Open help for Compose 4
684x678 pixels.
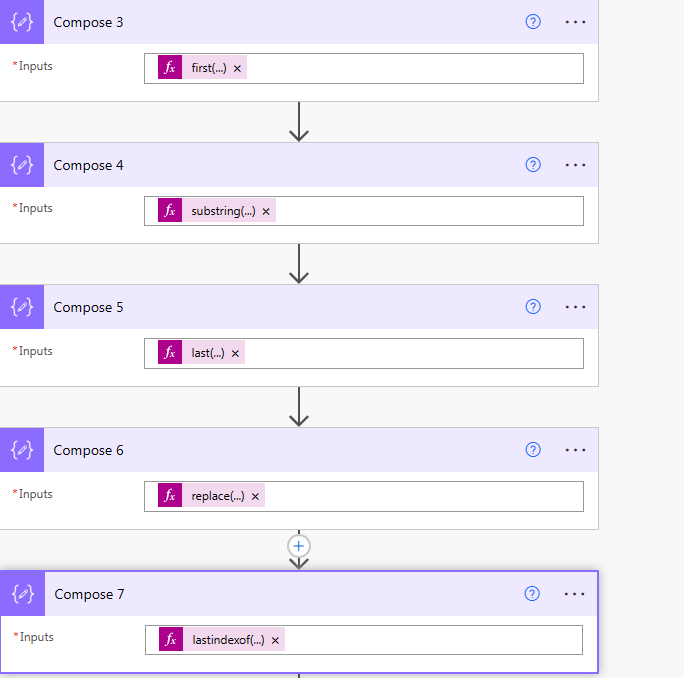coord(533,165)
